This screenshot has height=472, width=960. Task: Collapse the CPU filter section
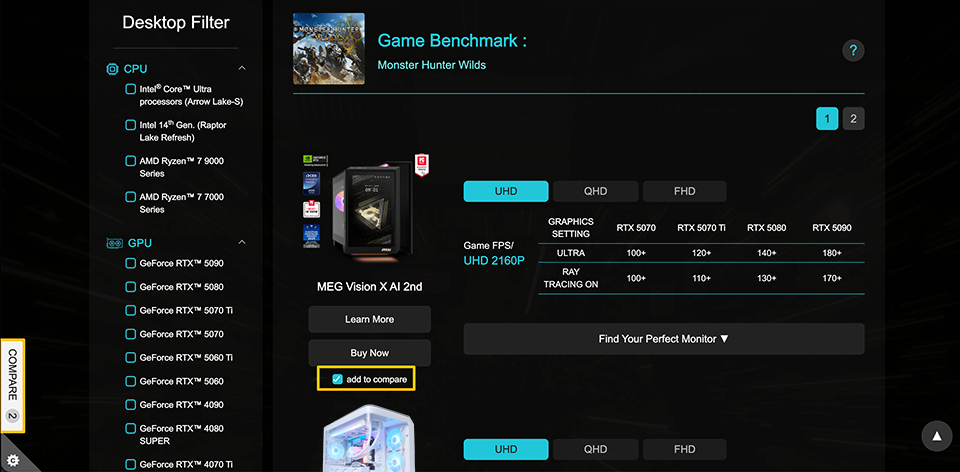tap(242, 68)
